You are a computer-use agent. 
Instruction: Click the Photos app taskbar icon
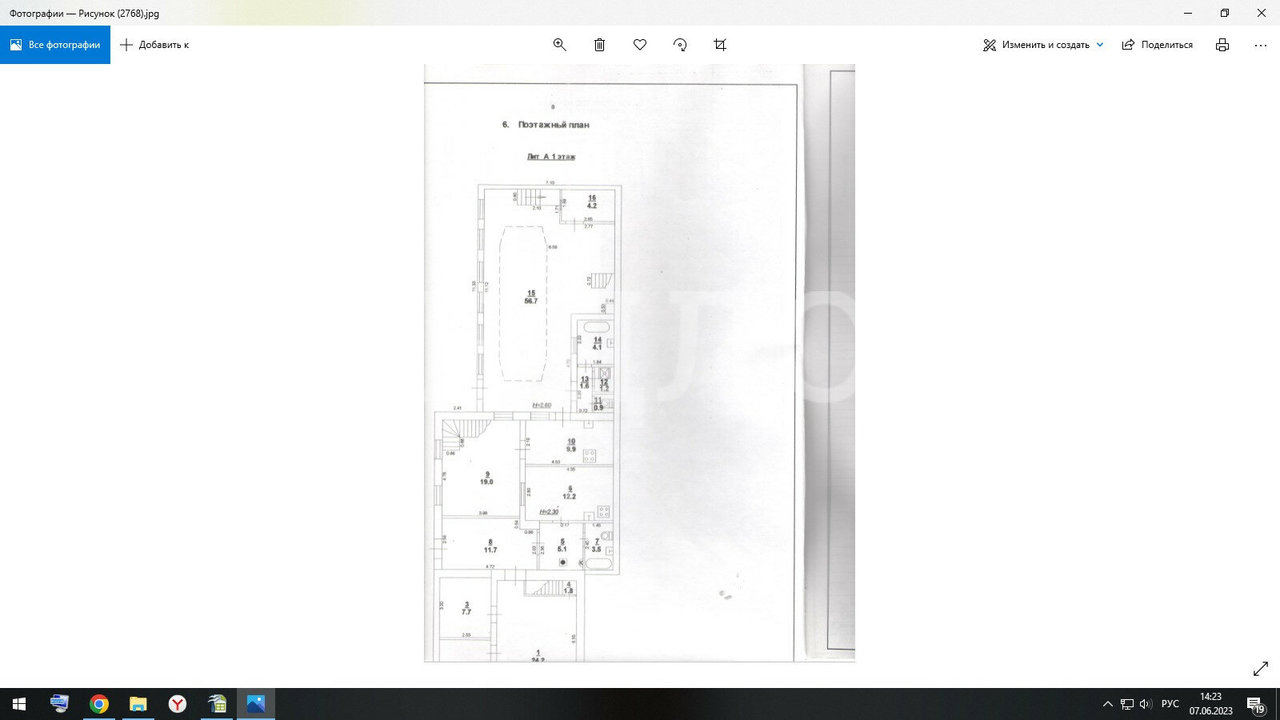pos(256,704)
